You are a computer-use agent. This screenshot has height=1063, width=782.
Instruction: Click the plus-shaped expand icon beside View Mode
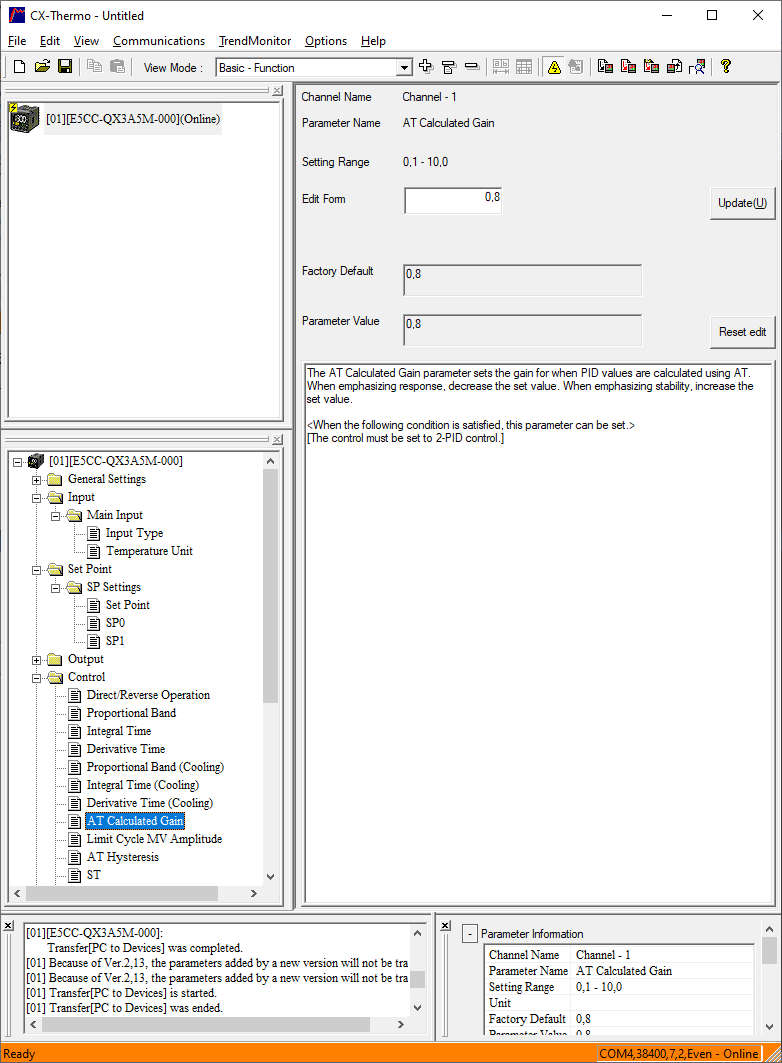[x=426, y=66]
